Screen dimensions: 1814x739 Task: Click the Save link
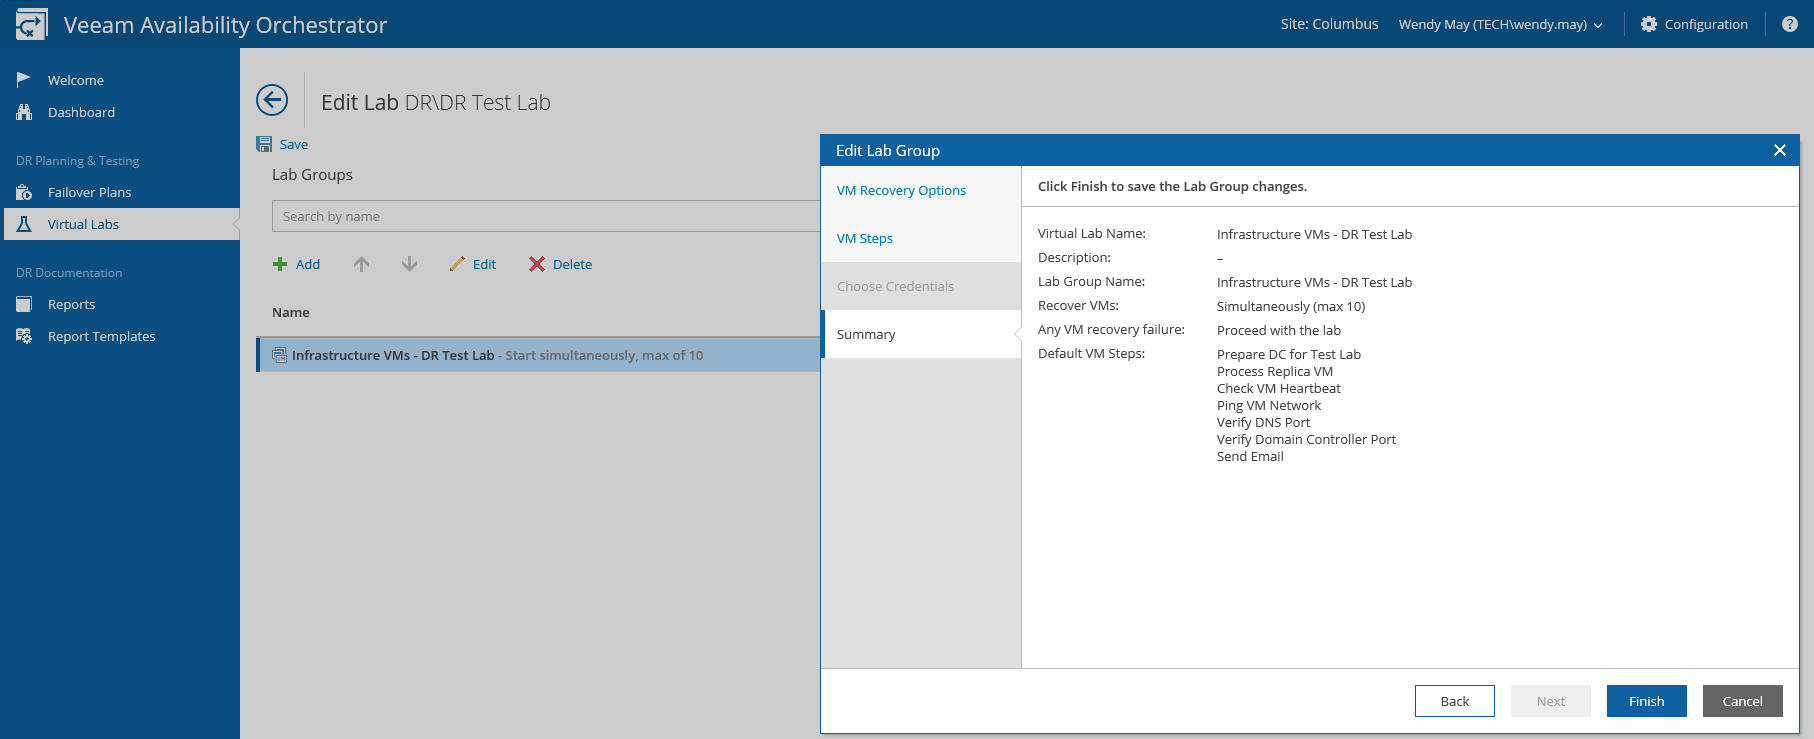(x=294, y=144)
